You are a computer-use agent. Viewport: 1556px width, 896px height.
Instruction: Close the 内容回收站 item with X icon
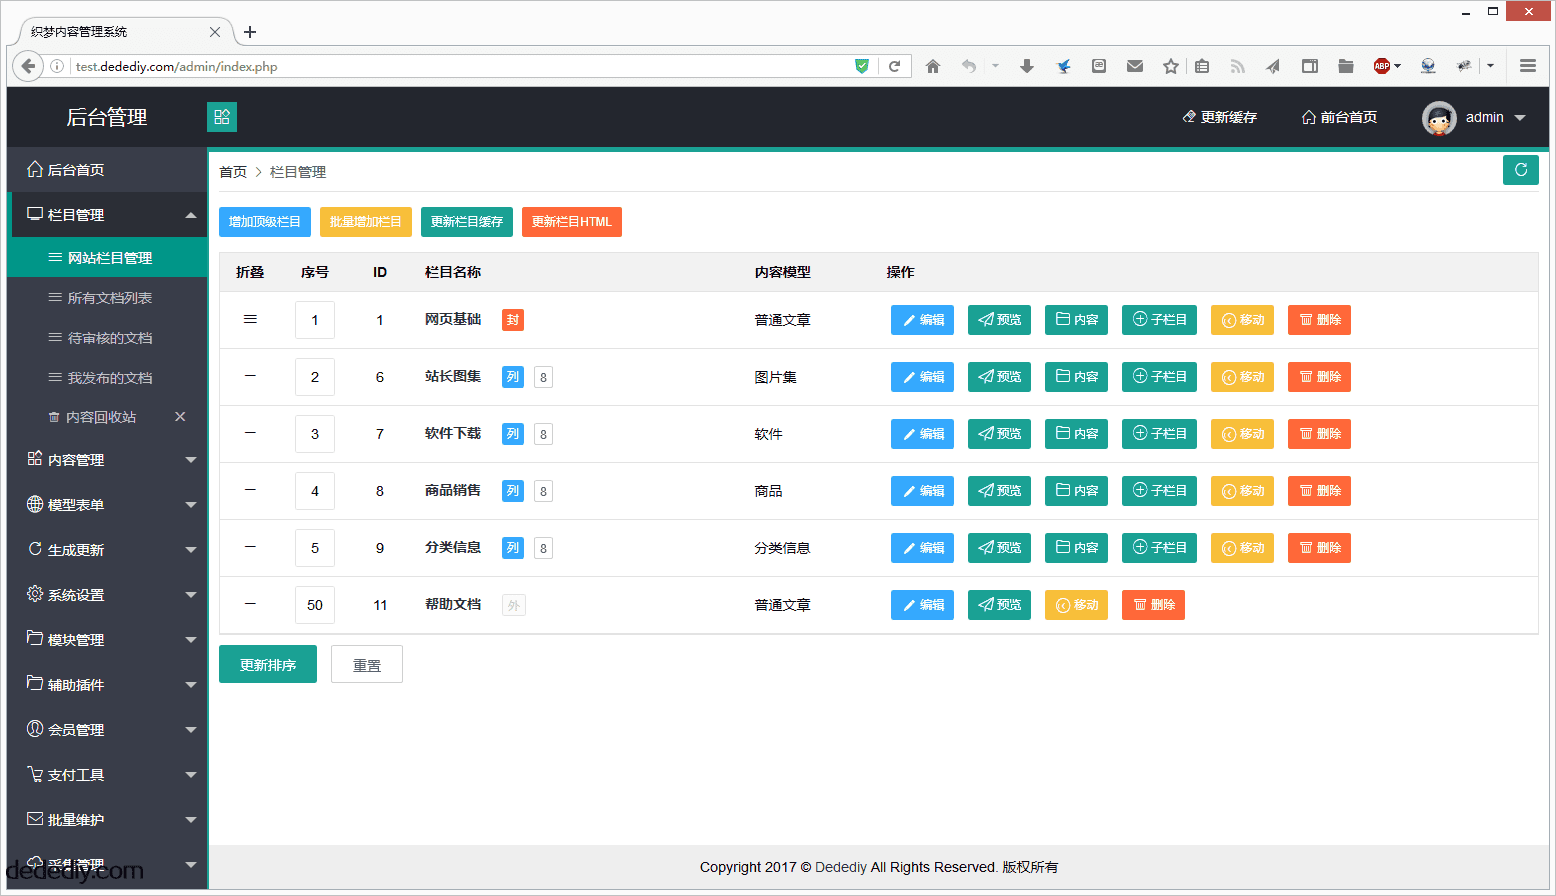tap(180, 417)
